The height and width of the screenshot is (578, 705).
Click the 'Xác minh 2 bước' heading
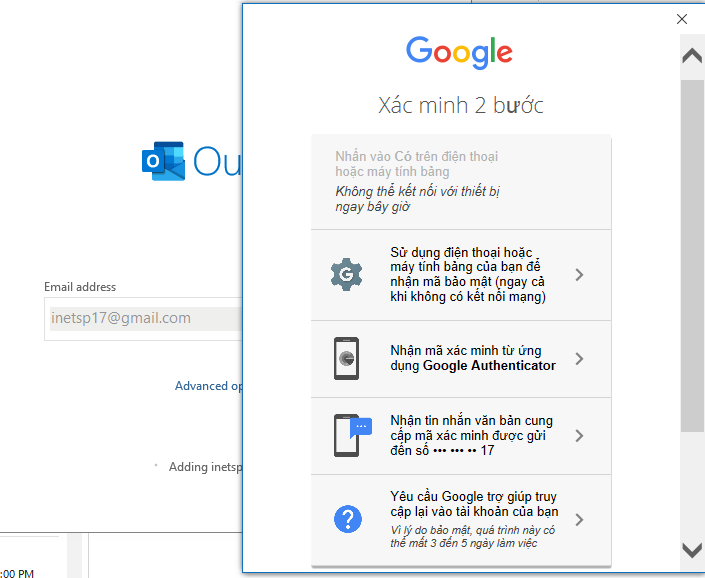(461, 105)
